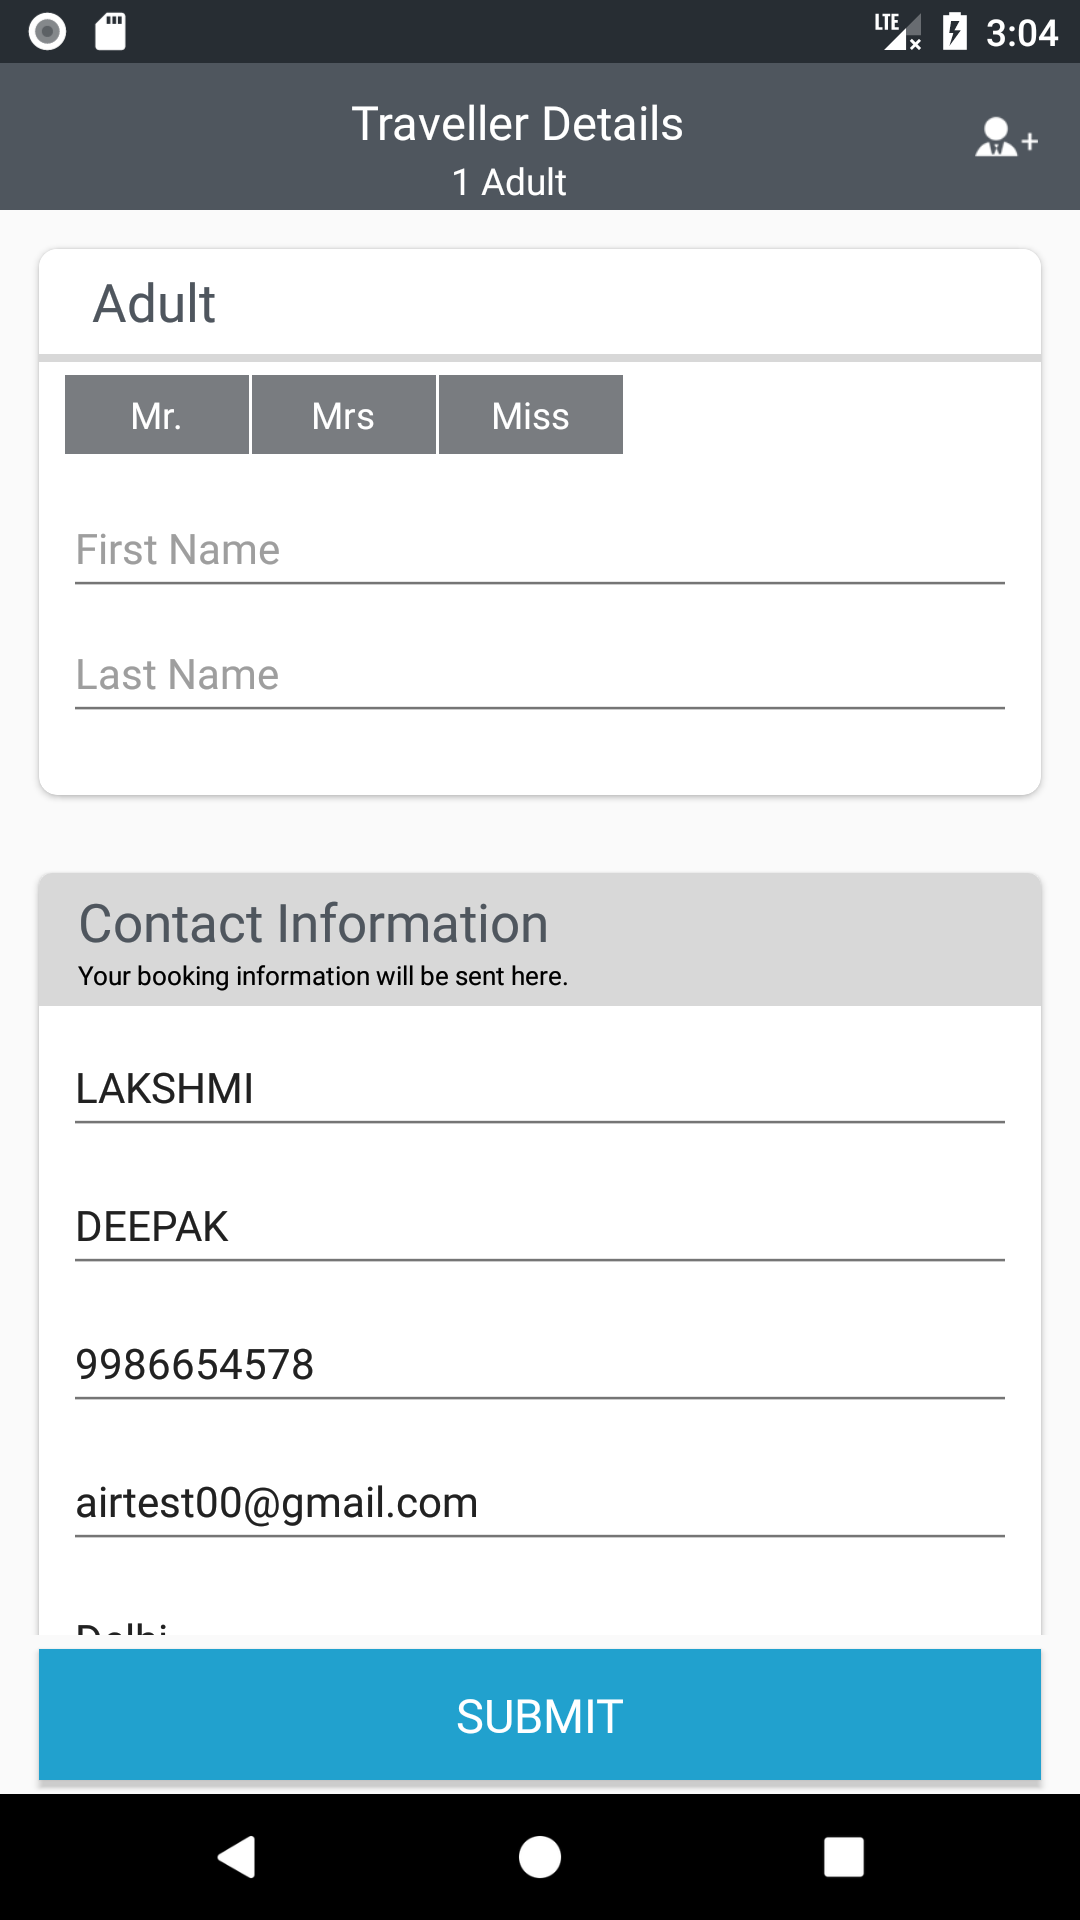
Task: Edit the email airtest00@gmail.com field
Action: tap(540, 1503)
